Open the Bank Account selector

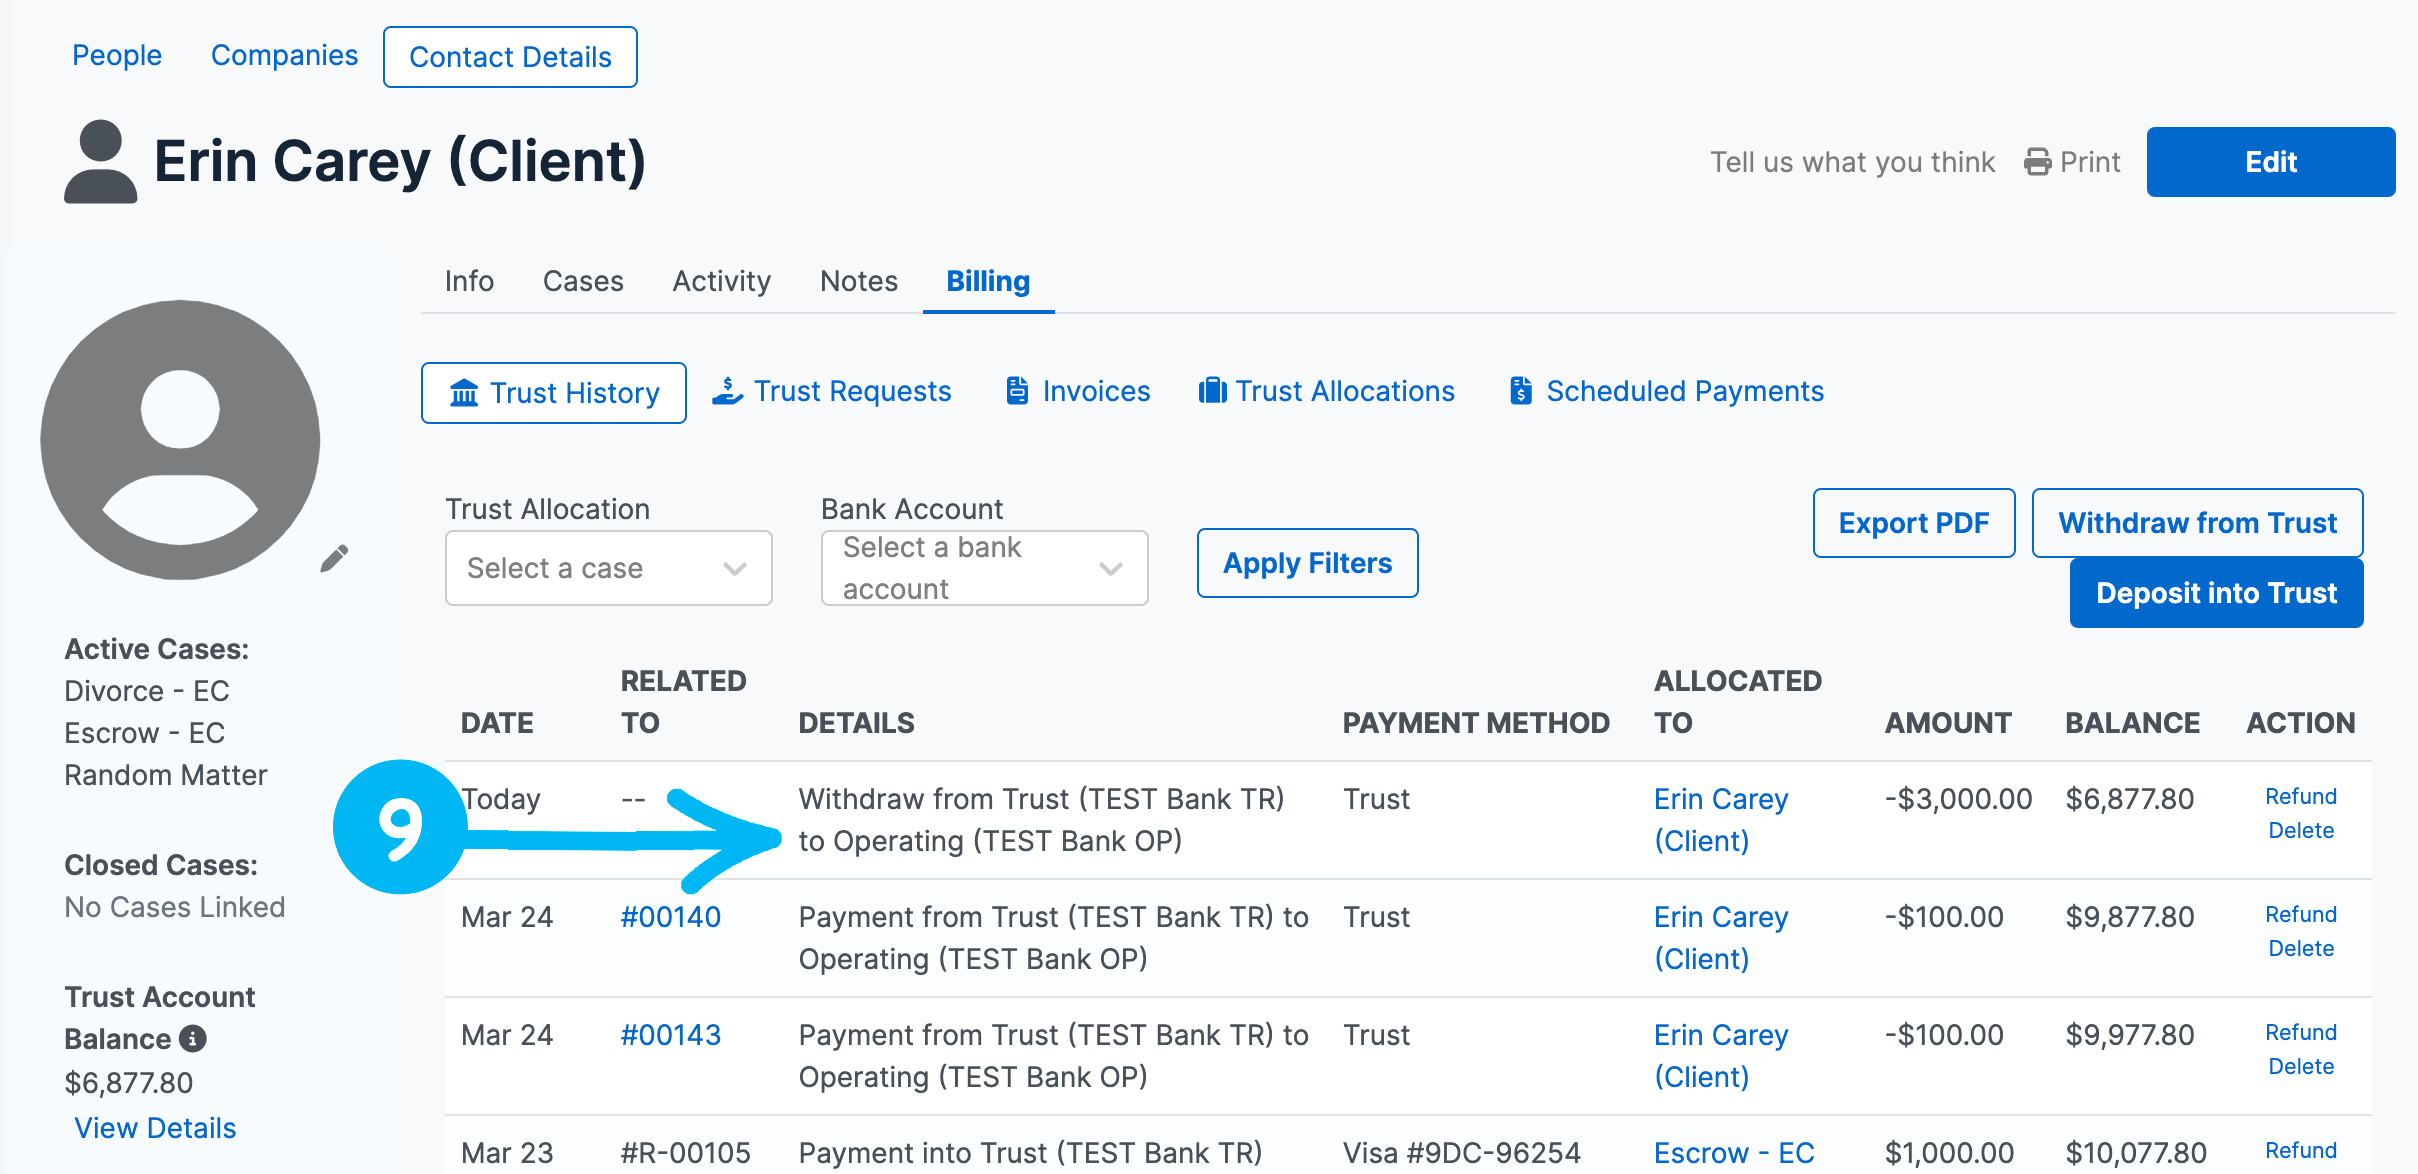coord(984,568)
